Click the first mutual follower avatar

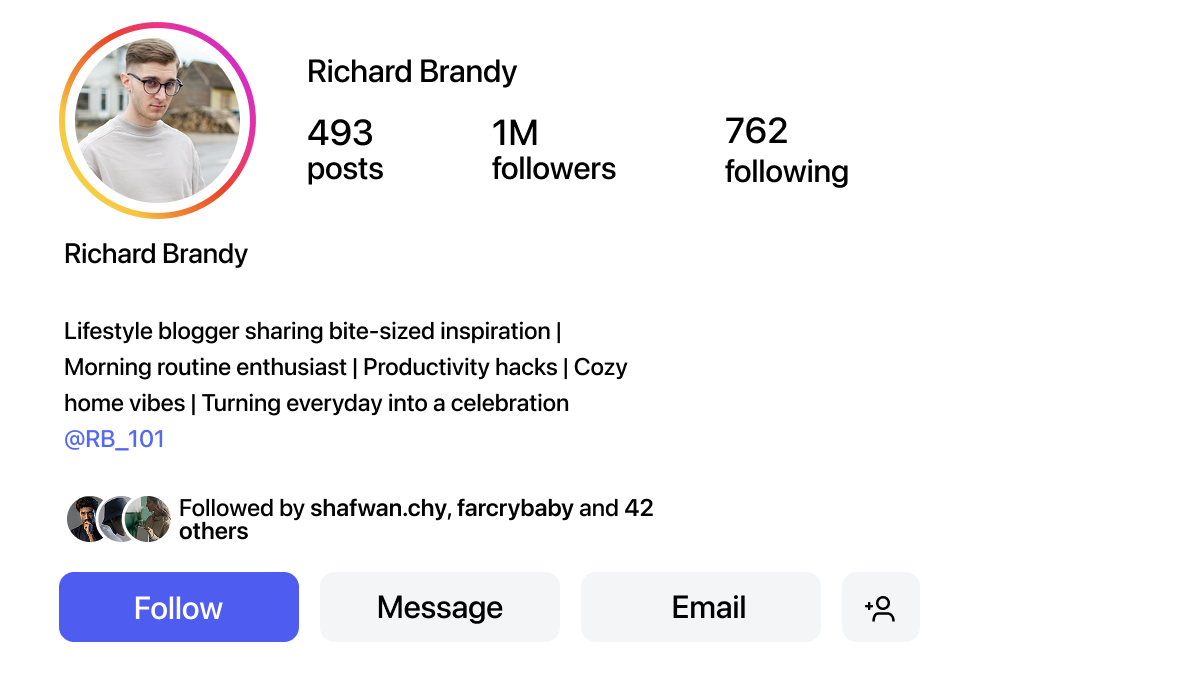click(86, 519)
